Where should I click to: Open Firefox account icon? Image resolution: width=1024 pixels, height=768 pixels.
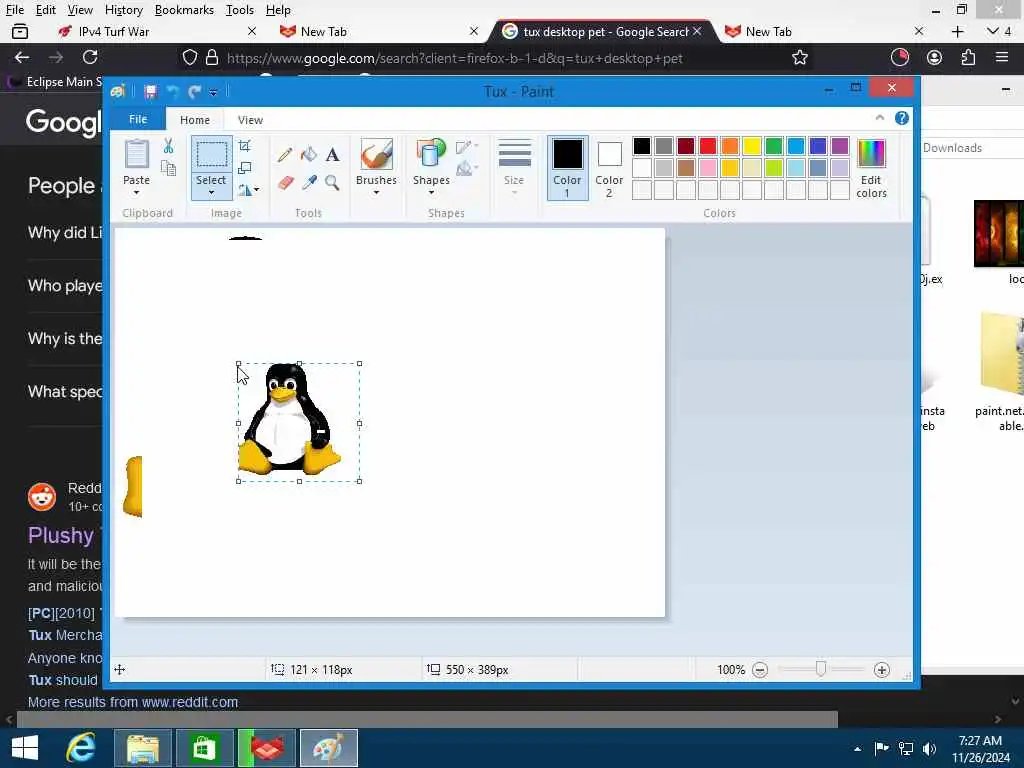click(x=935, y=57)
